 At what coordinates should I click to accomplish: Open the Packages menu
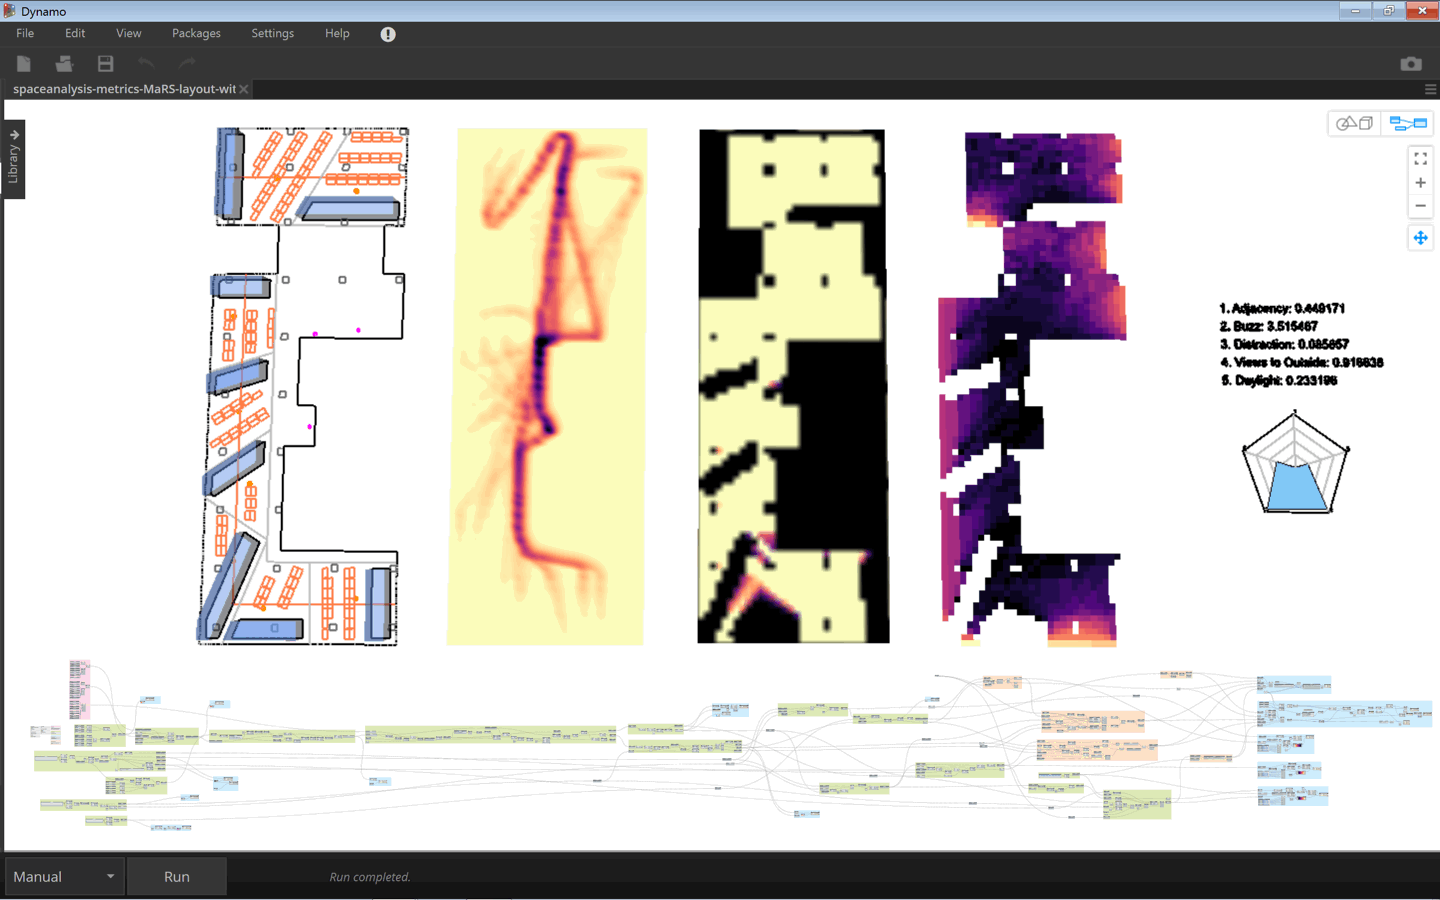click(x=196, y=33)
